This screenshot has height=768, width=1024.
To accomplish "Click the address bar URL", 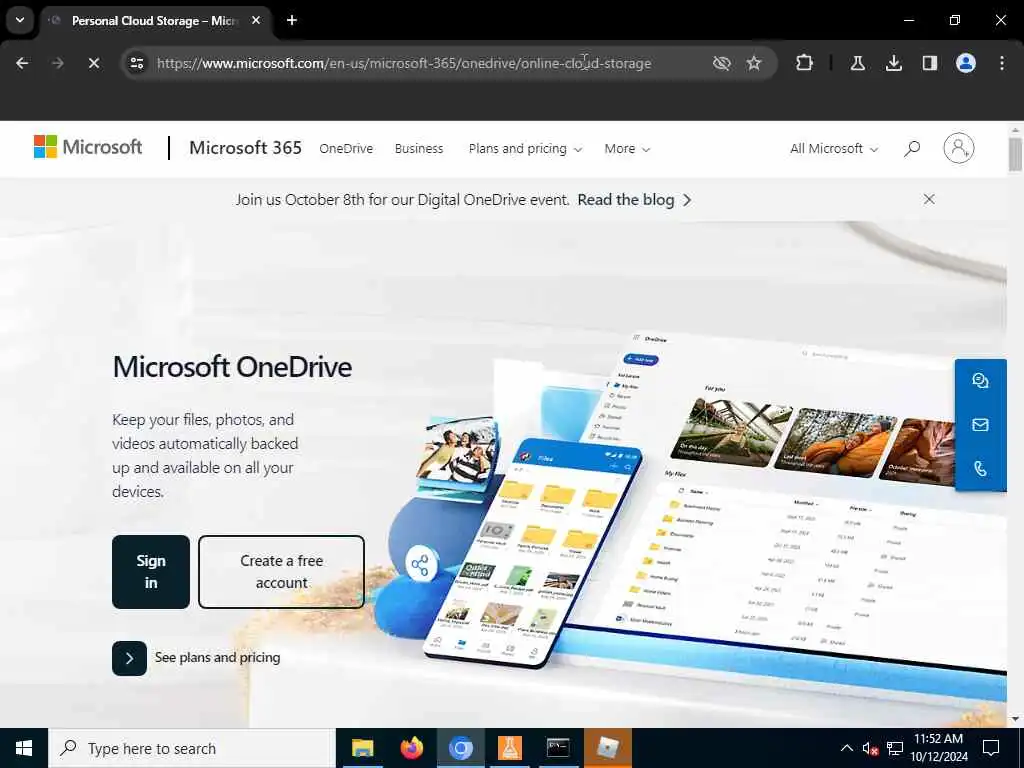I will (x=404, y=63).
